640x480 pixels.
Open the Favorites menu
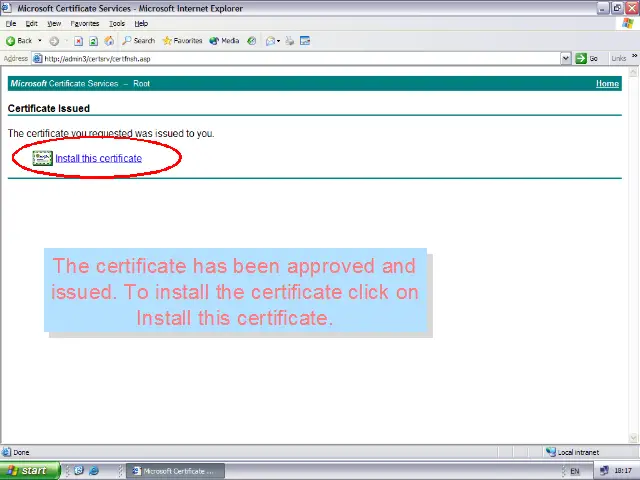pyautogui.click(x=85, y=24)
